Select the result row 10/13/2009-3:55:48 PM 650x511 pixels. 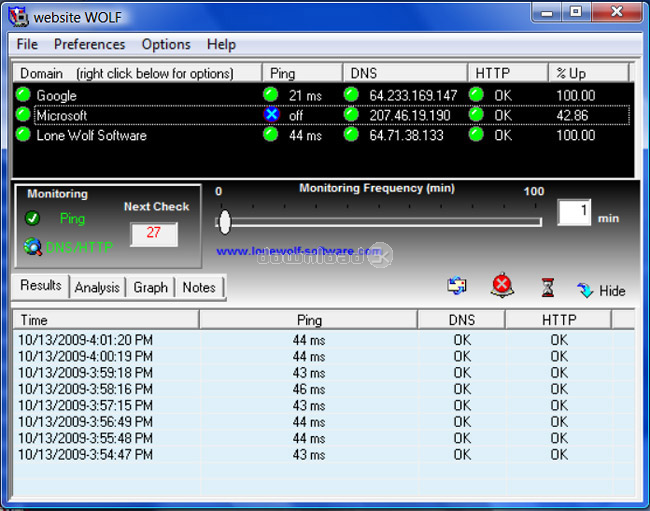[323, 438]
